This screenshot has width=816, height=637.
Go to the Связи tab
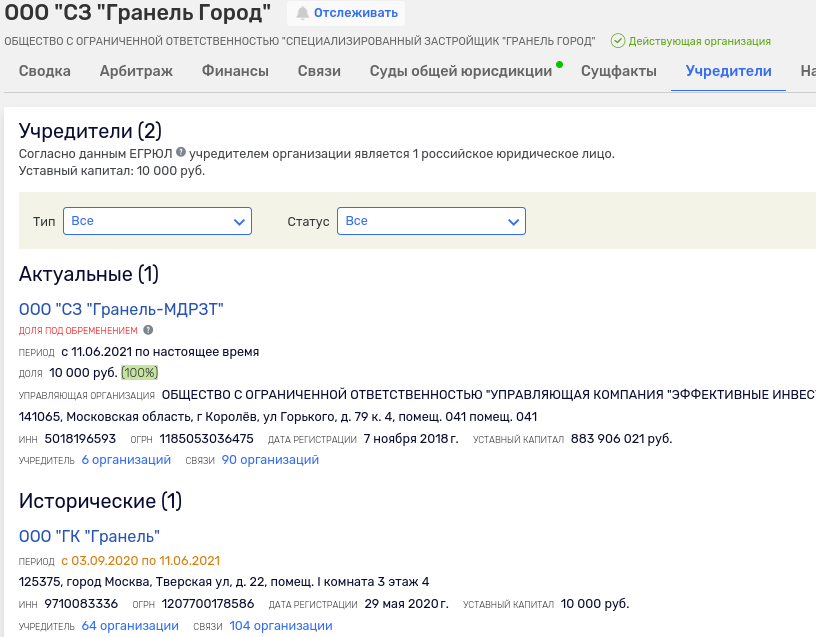pyautogui.click(x=319, y=71)
